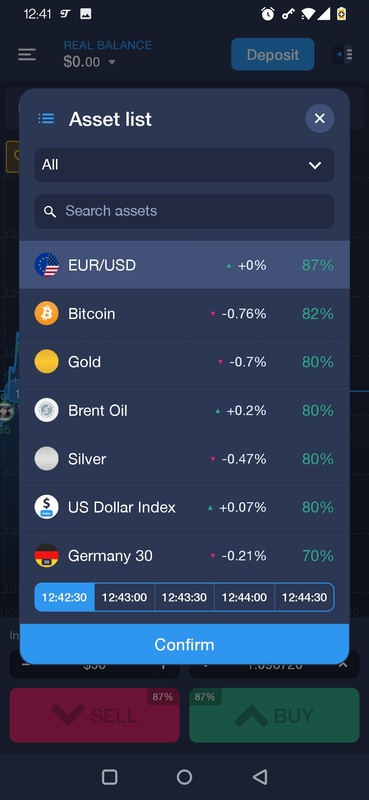This screenshot has height=800, width=369.
Task: Expand the All category dropdown
Action: (184, 165)
